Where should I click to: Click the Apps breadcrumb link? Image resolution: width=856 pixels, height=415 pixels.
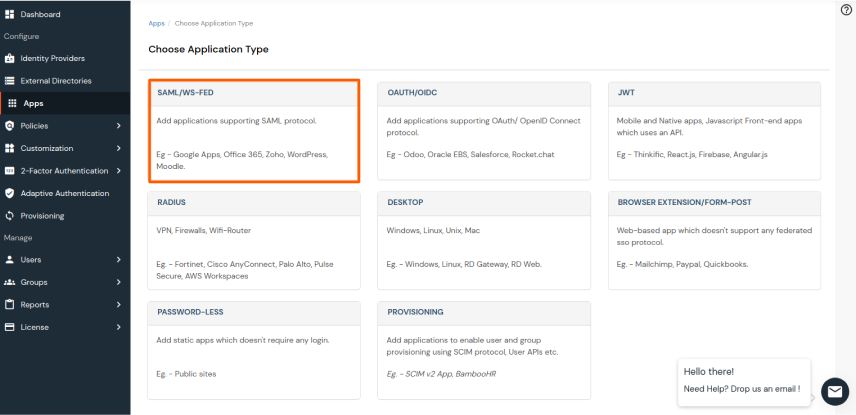[156, 23]
